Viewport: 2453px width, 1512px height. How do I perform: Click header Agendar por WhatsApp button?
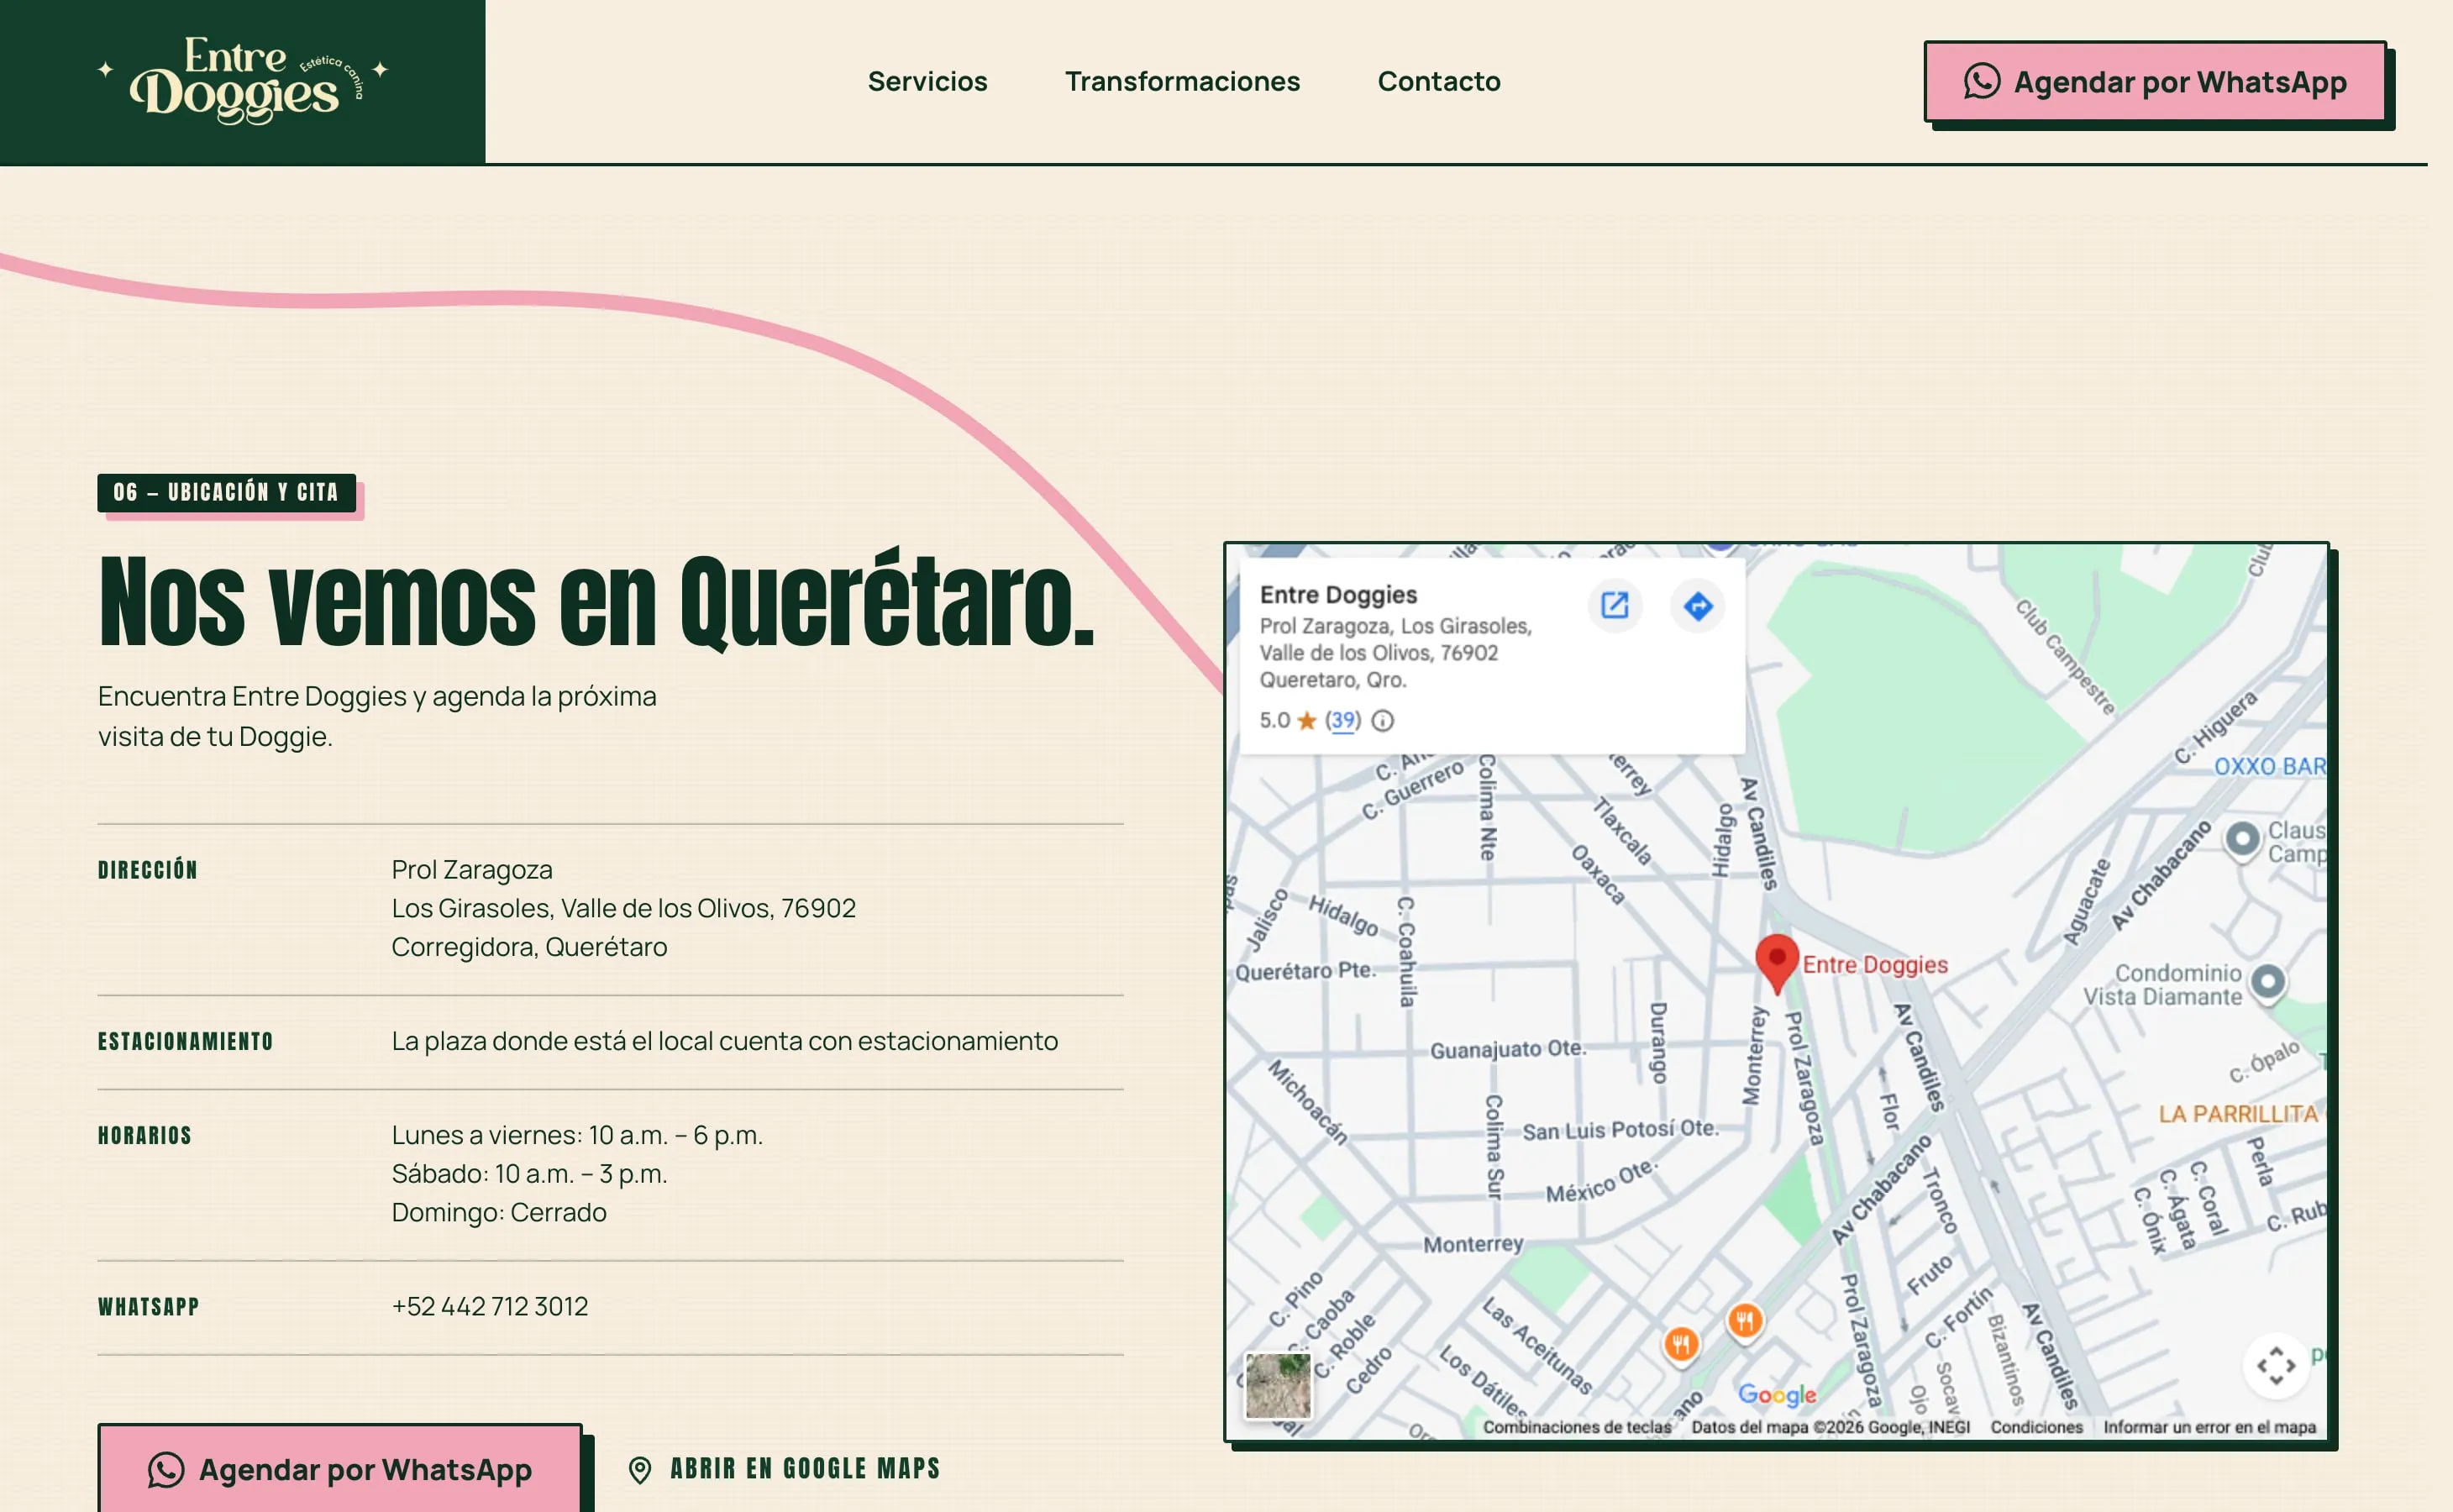[2155, 82]
